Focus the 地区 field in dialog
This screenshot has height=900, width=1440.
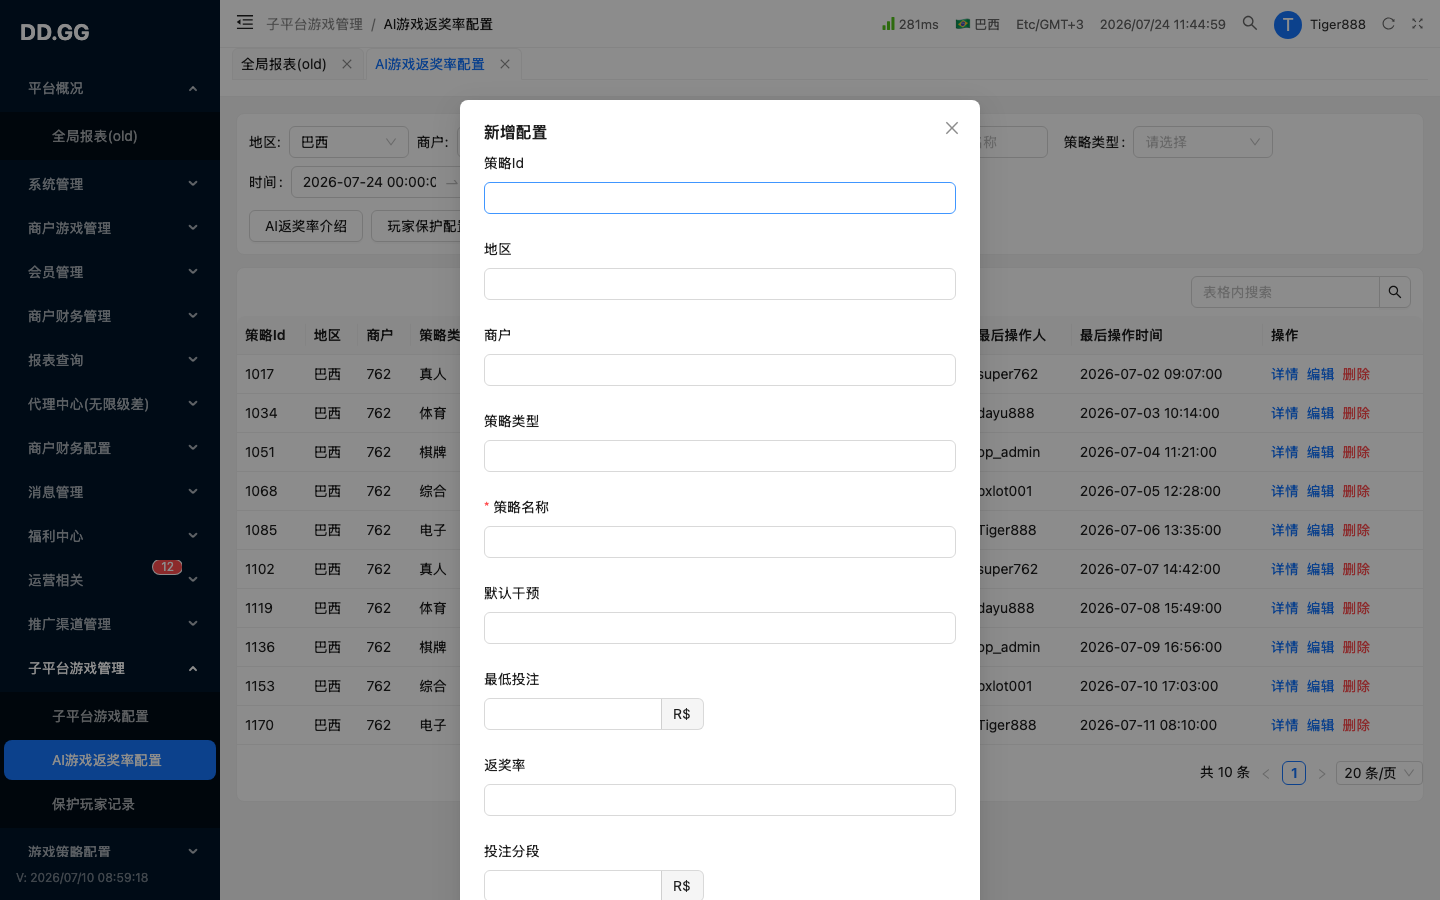(720, 284)
